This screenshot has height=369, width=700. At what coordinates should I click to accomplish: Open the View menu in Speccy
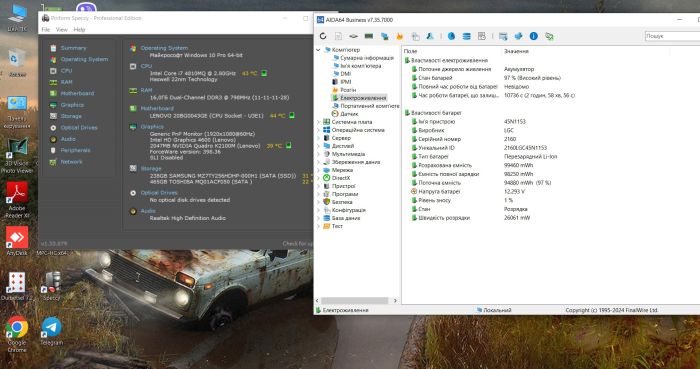coord(62,29)
